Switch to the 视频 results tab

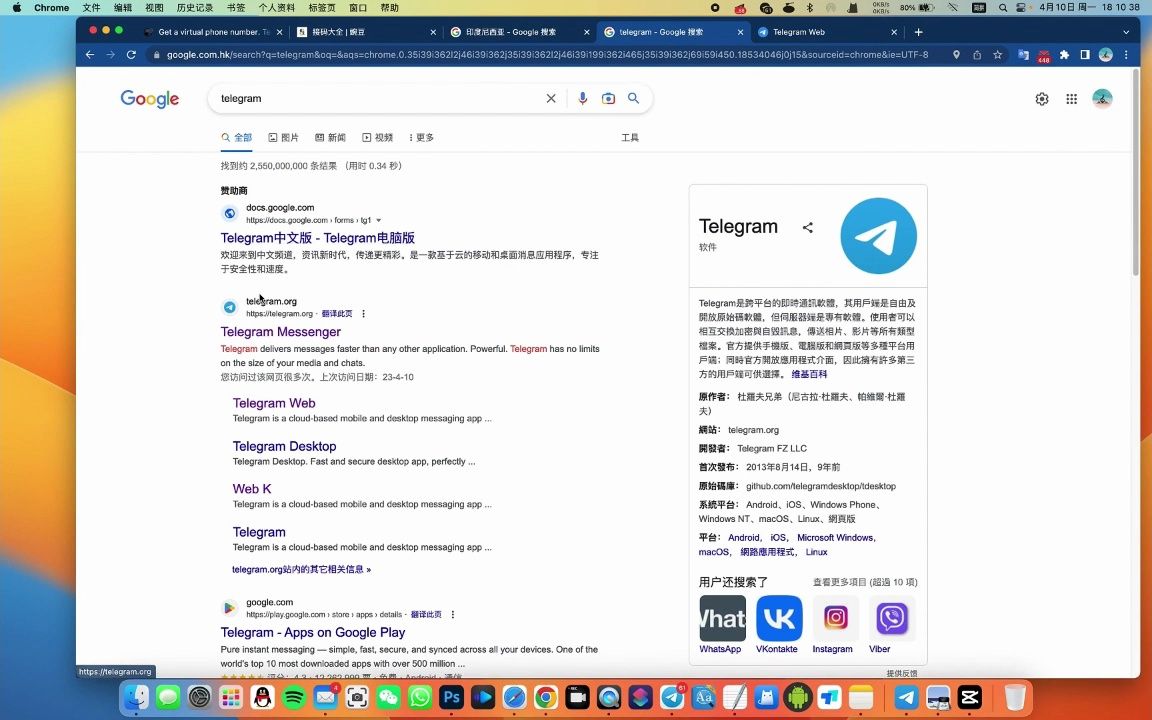377,137
